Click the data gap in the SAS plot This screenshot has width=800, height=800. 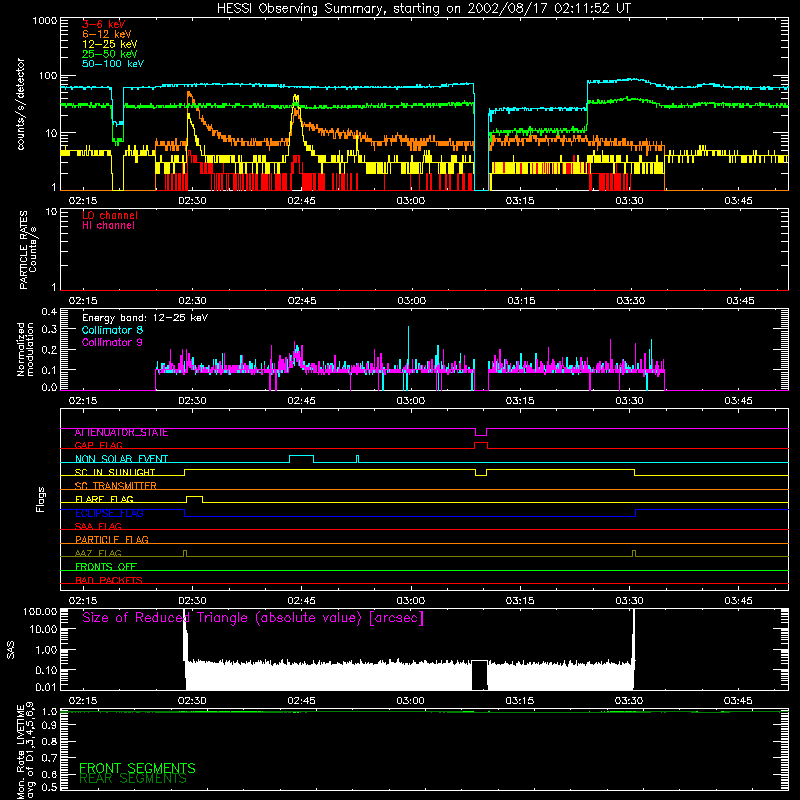pos(479,675)
